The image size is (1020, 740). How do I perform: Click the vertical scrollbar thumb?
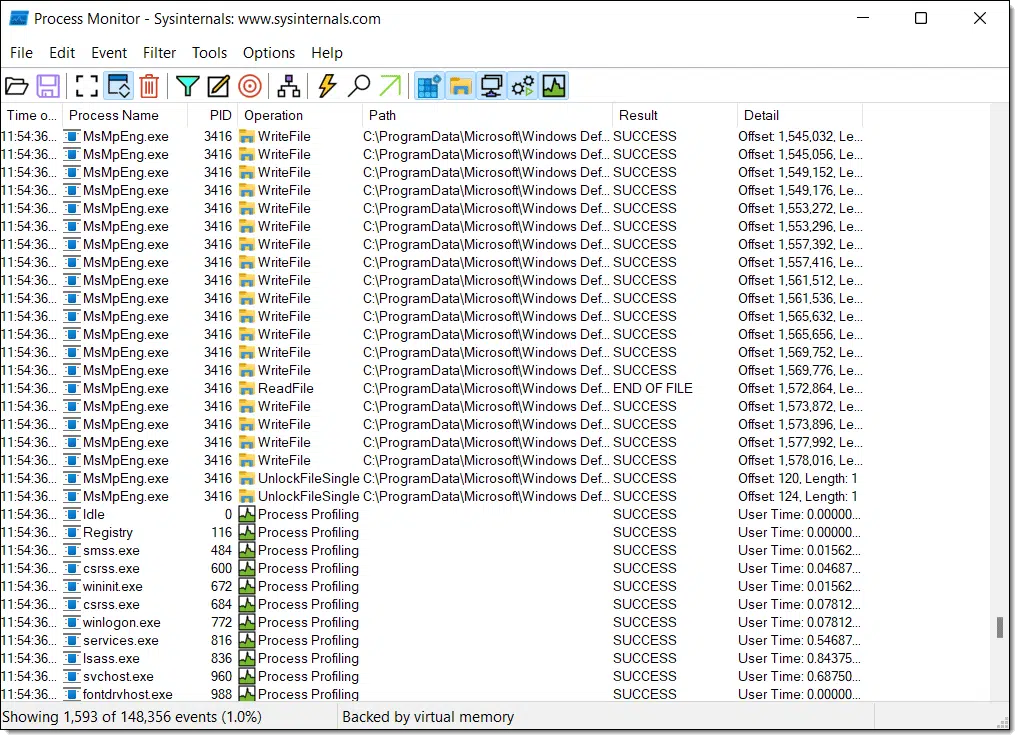click(1000, 627)
